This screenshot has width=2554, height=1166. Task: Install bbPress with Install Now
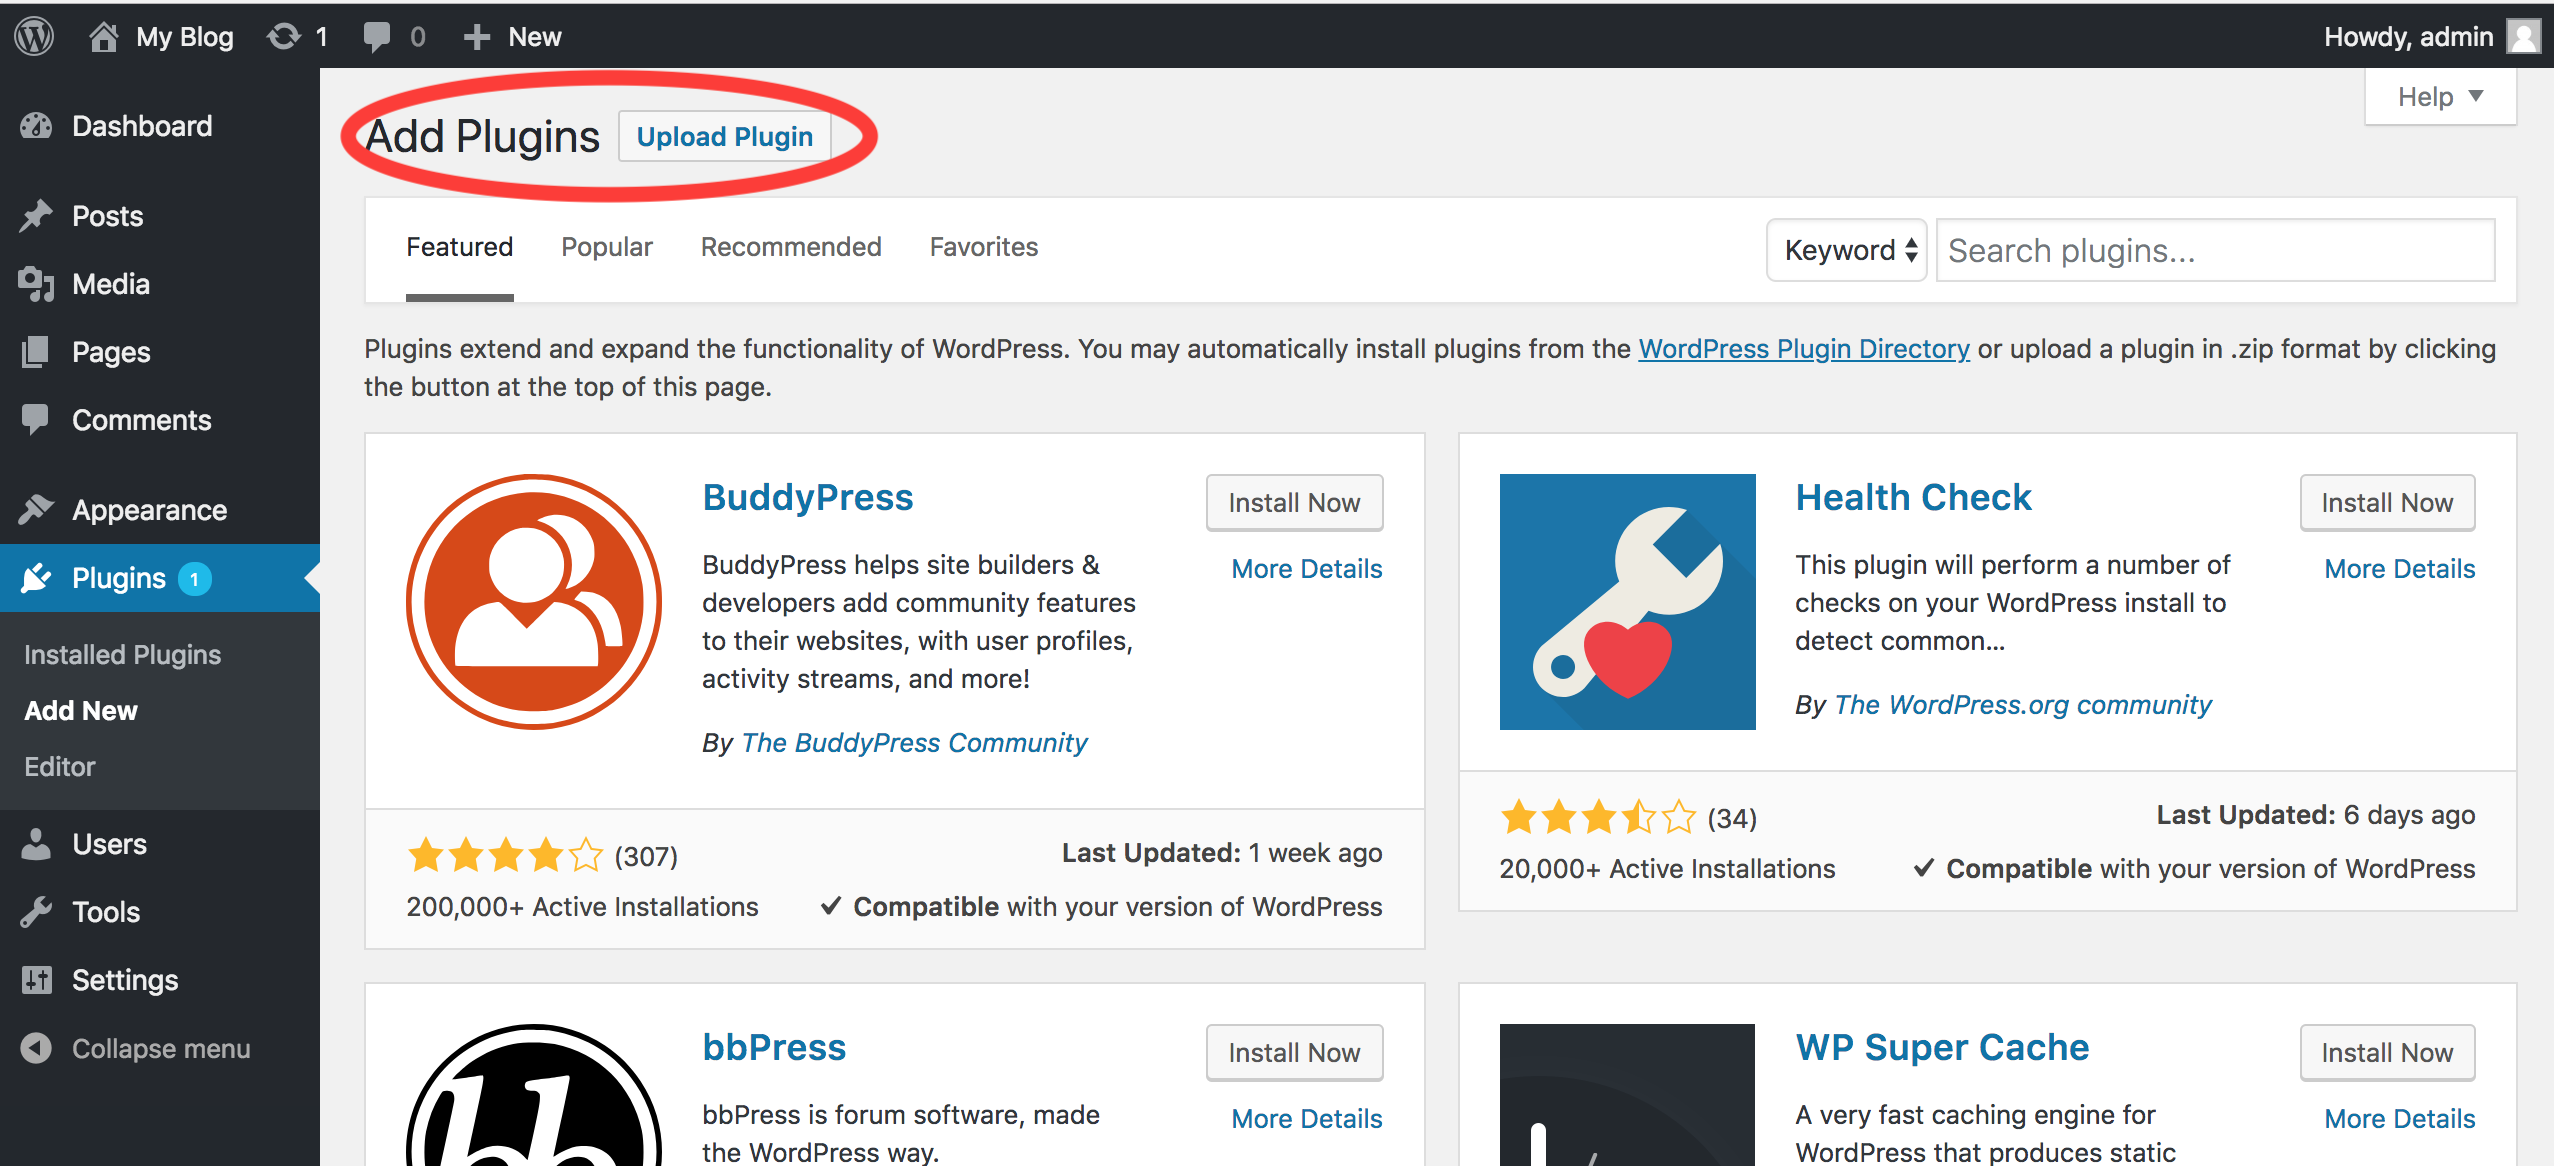(x=1294, y=1053)
